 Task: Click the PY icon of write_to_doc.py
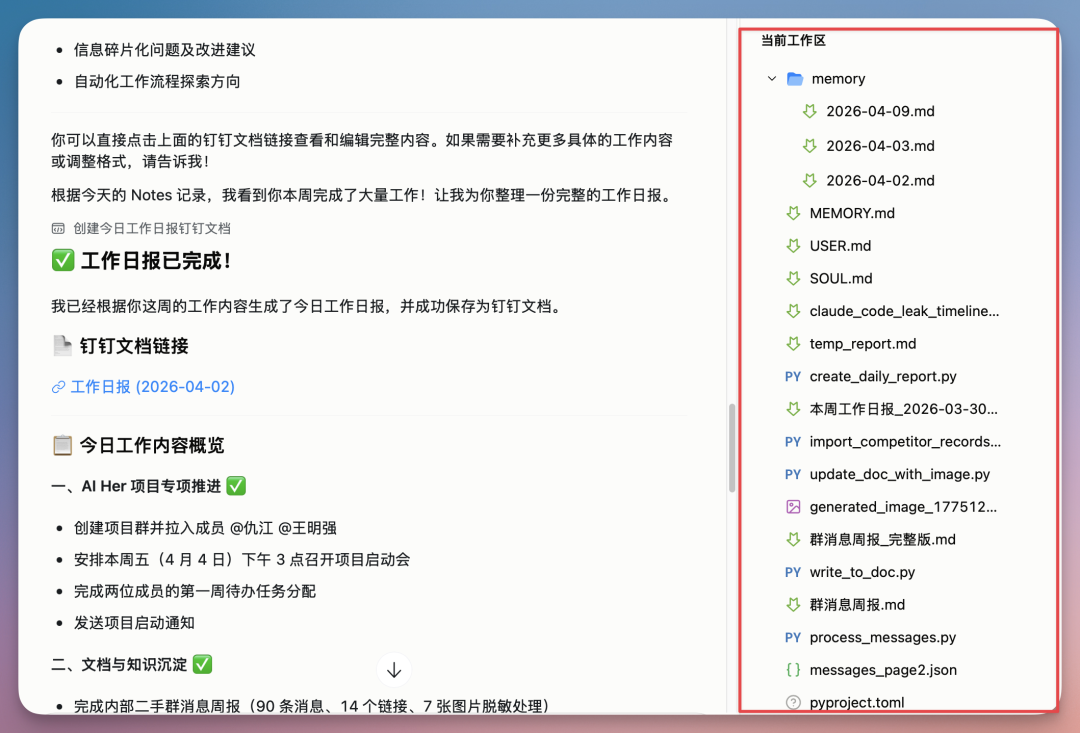click(793, 572)
